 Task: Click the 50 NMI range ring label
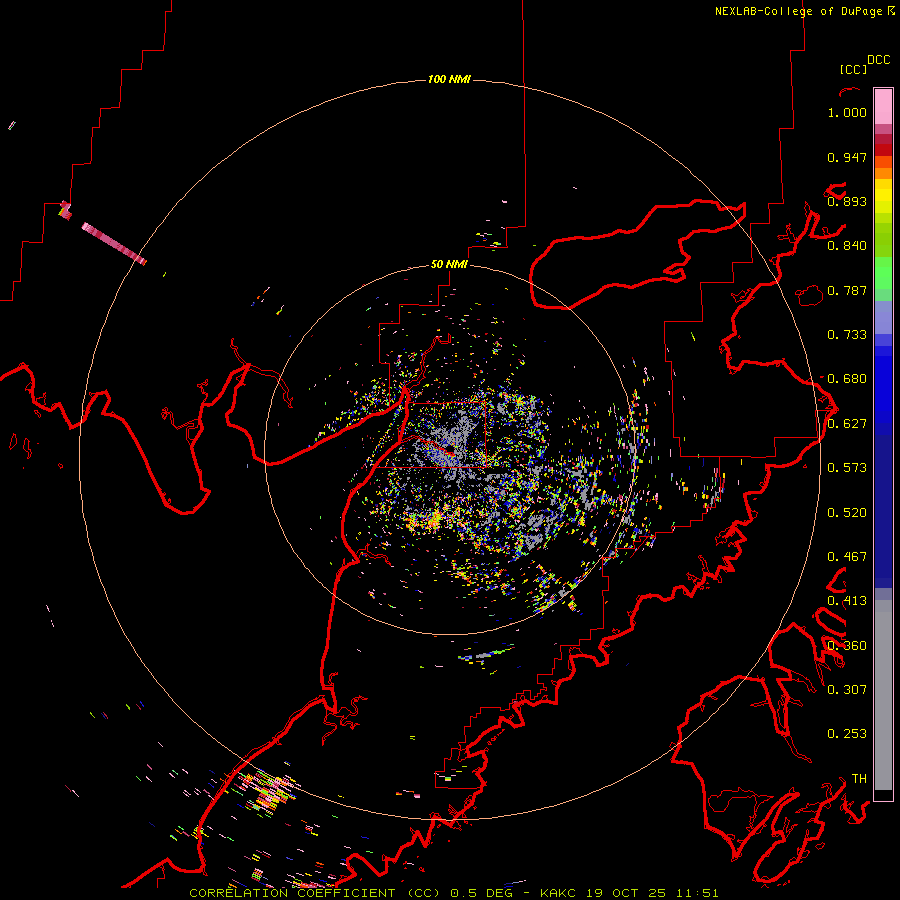(x=449, y=265)
